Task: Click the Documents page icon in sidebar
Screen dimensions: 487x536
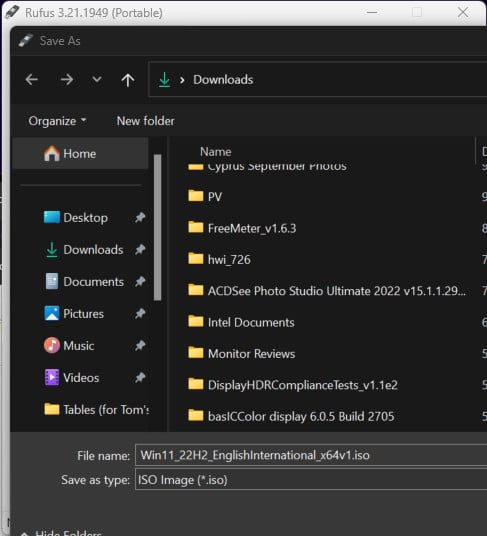Action: pos(52,281)
